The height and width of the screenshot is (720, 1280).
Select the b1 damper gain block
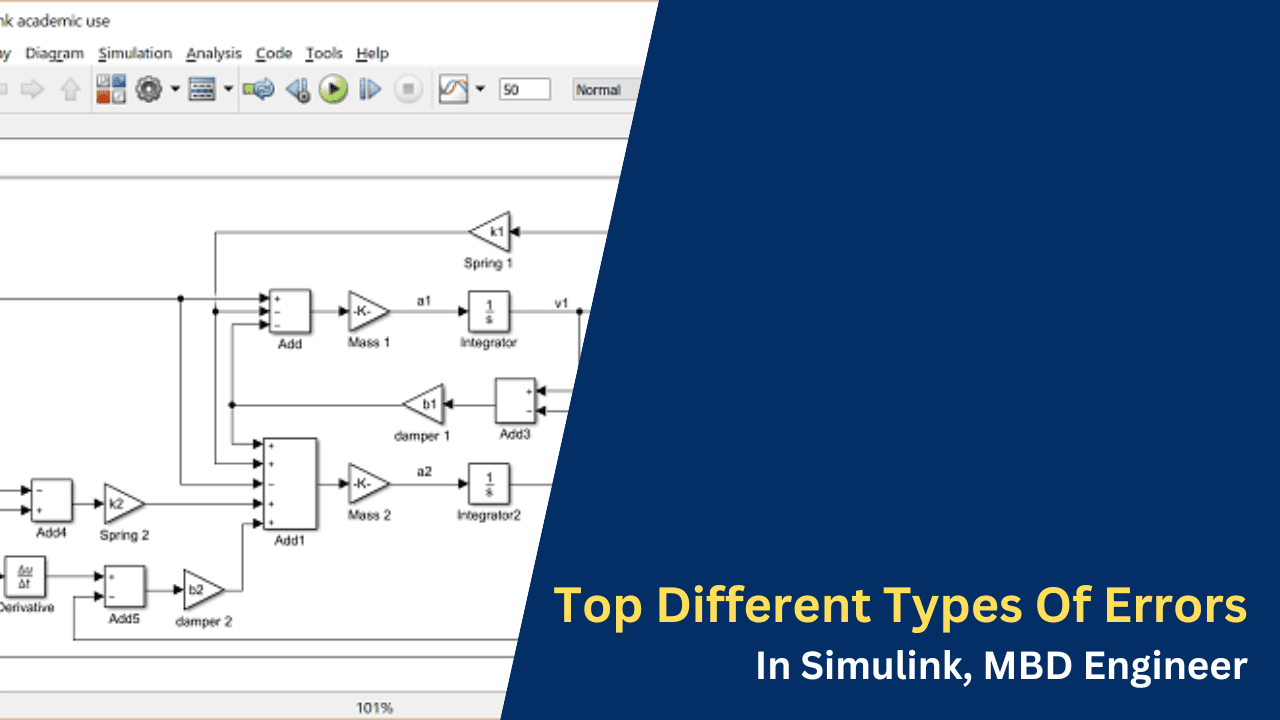pyautogui.click(x=423, y=404)
